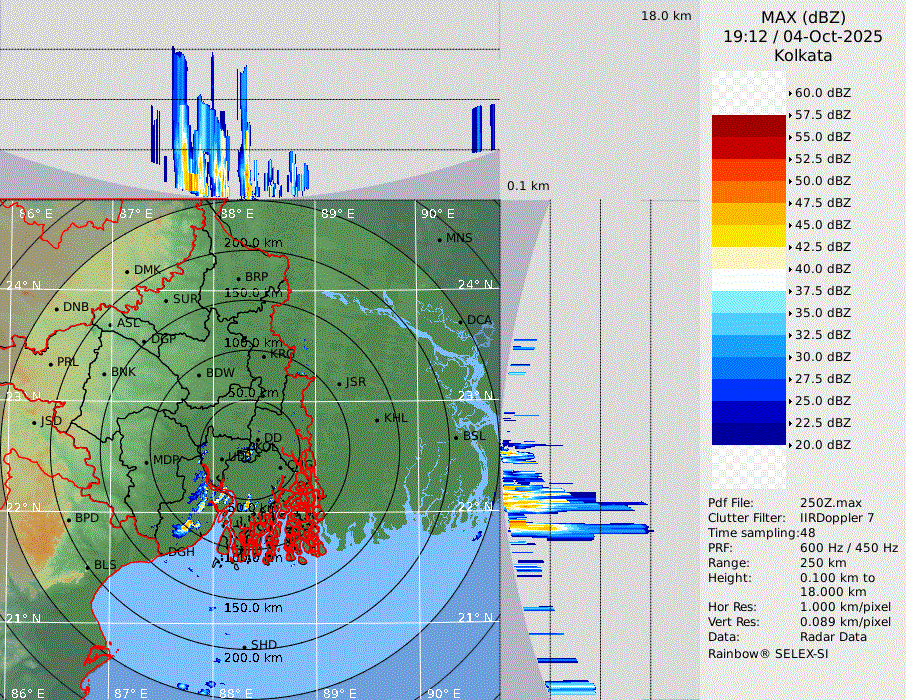Select the 20.0 dBZ legend label
906x700 pixels.
click(822, 444)
